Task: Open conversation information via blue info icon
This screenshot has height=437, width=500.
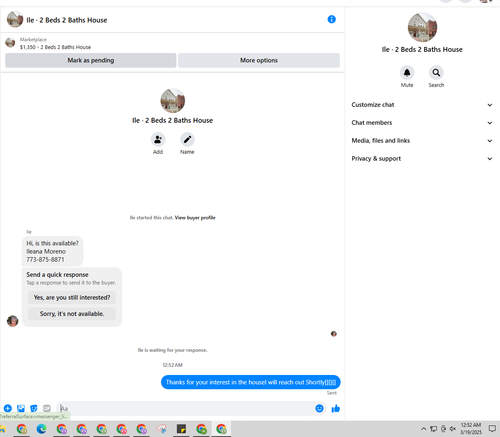Action: 331,19
